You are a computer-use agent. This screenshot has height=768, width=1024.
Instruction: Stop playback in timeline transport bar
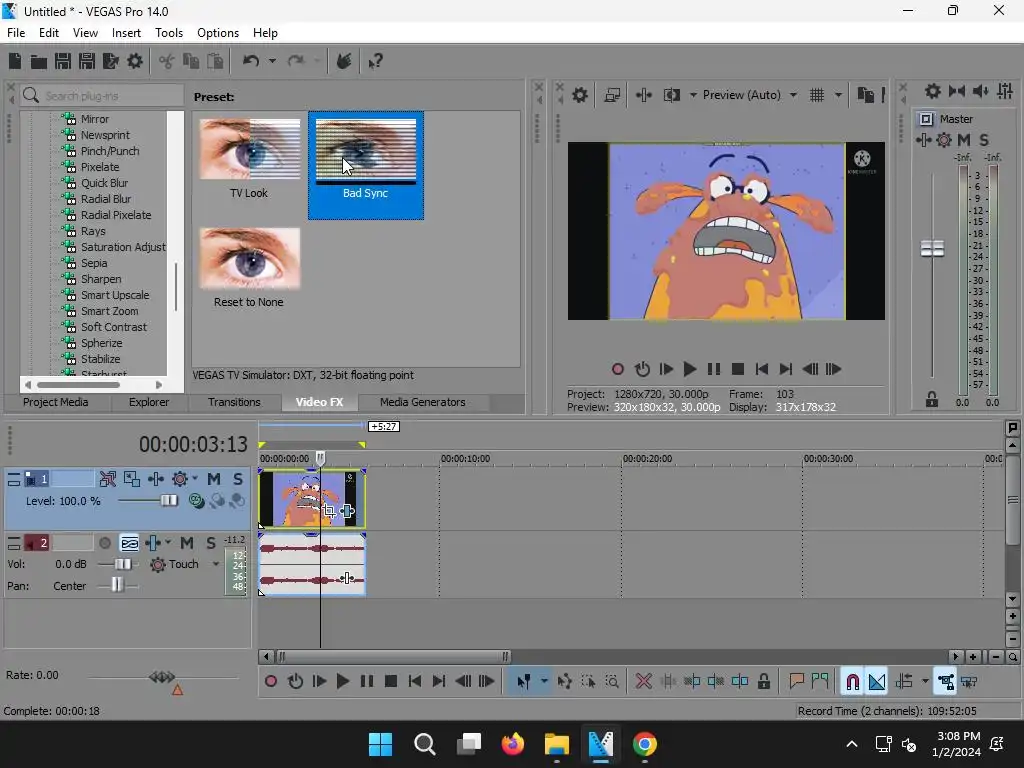pyautogui.click(x=391, y=682)
